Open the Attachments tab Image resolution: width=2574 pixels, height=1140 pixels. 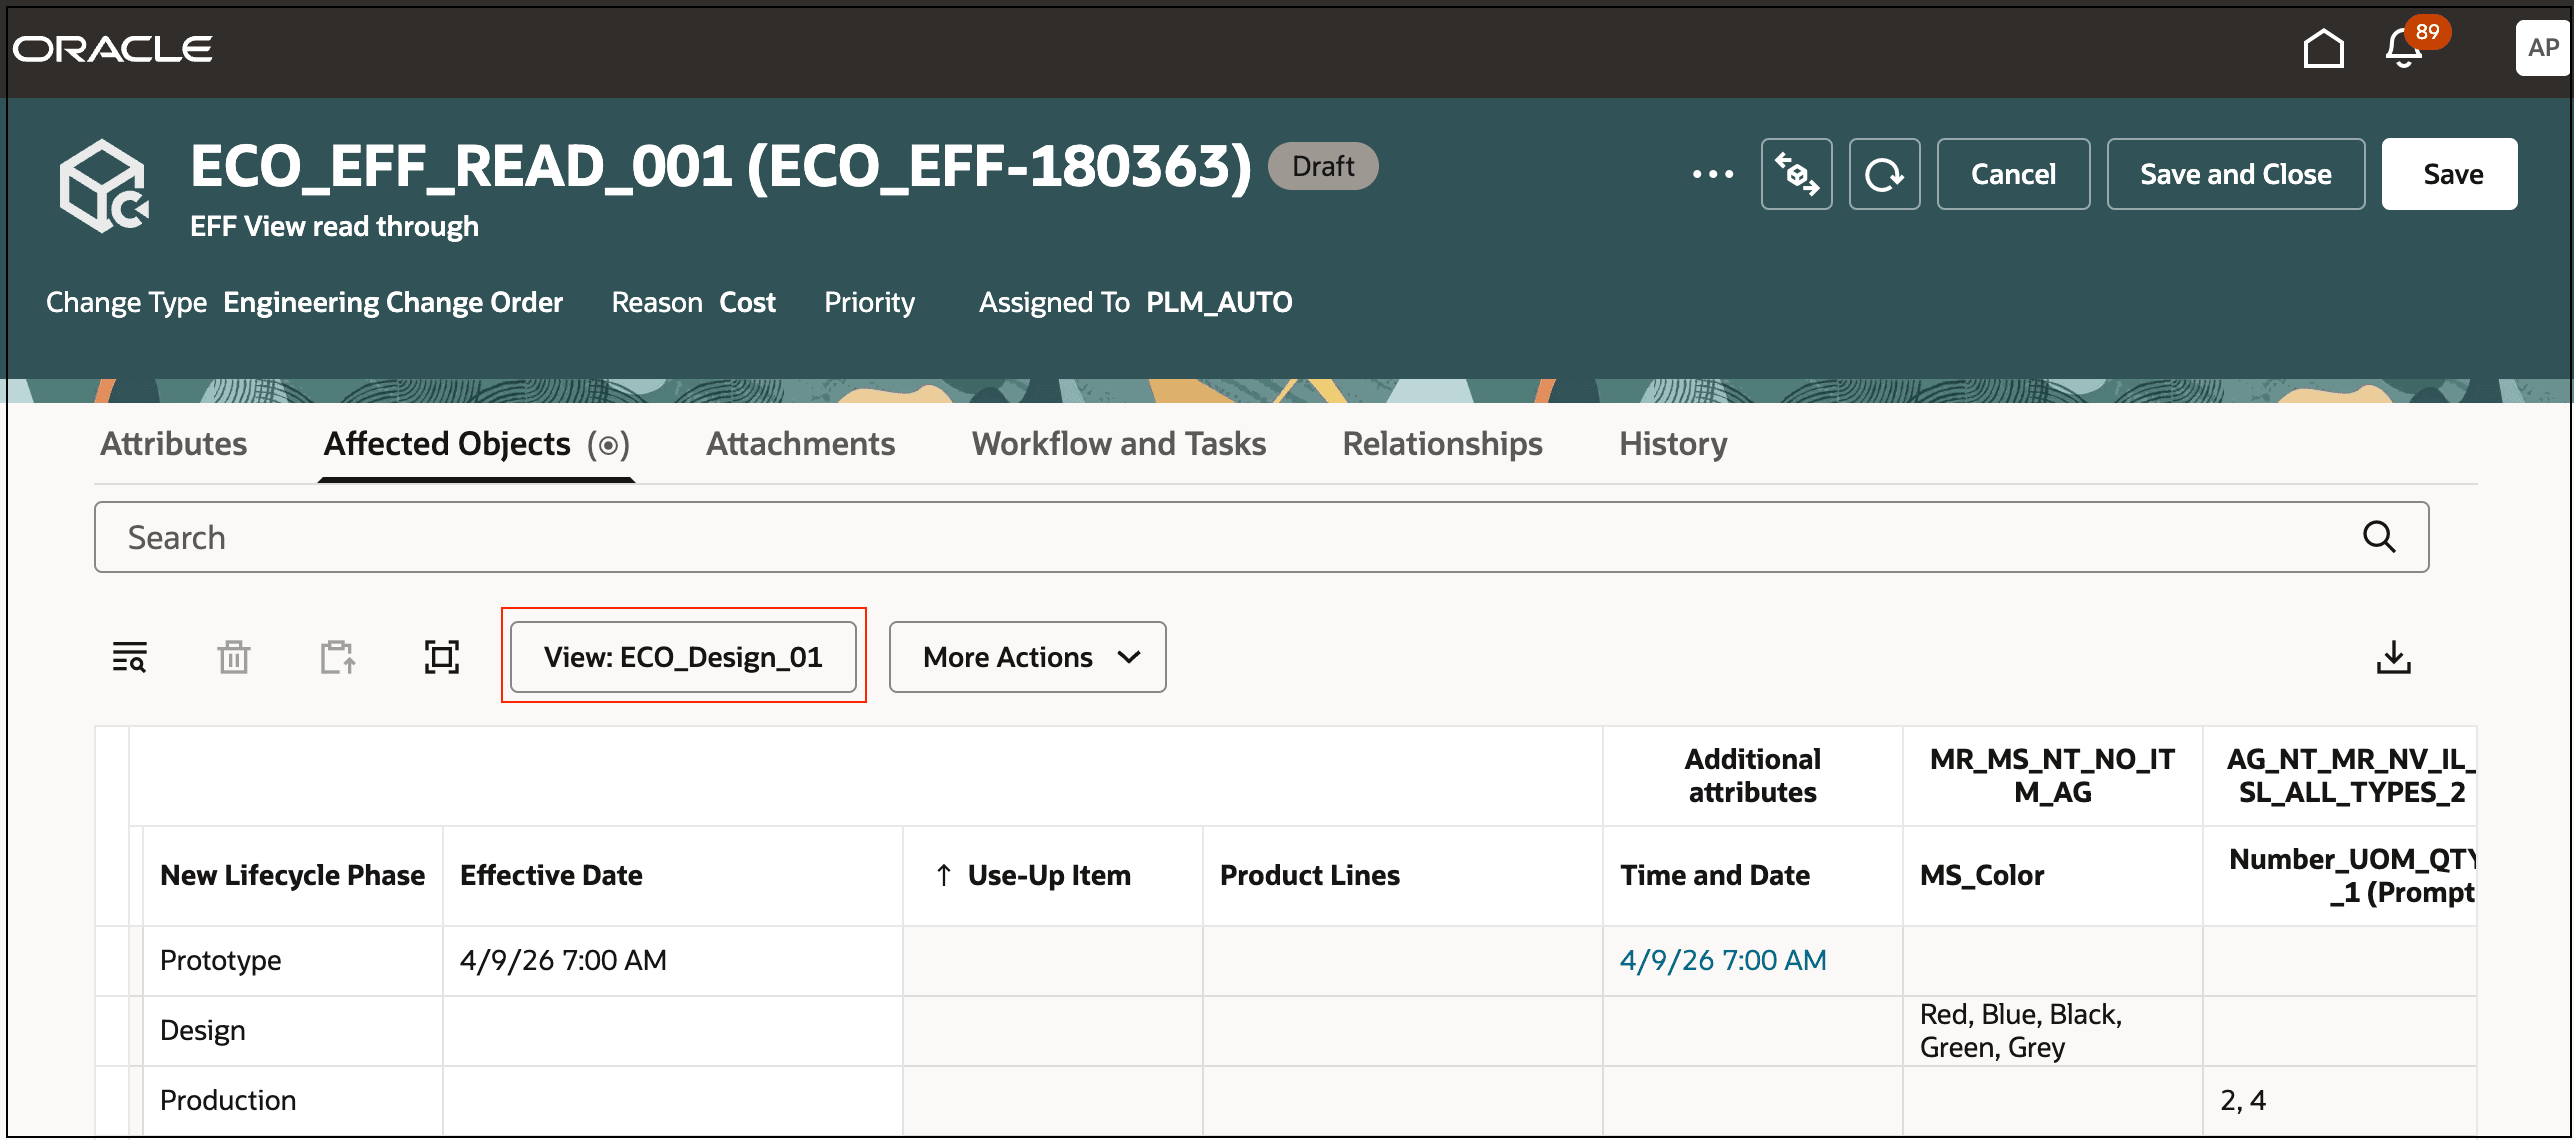(x=800, y=444)
